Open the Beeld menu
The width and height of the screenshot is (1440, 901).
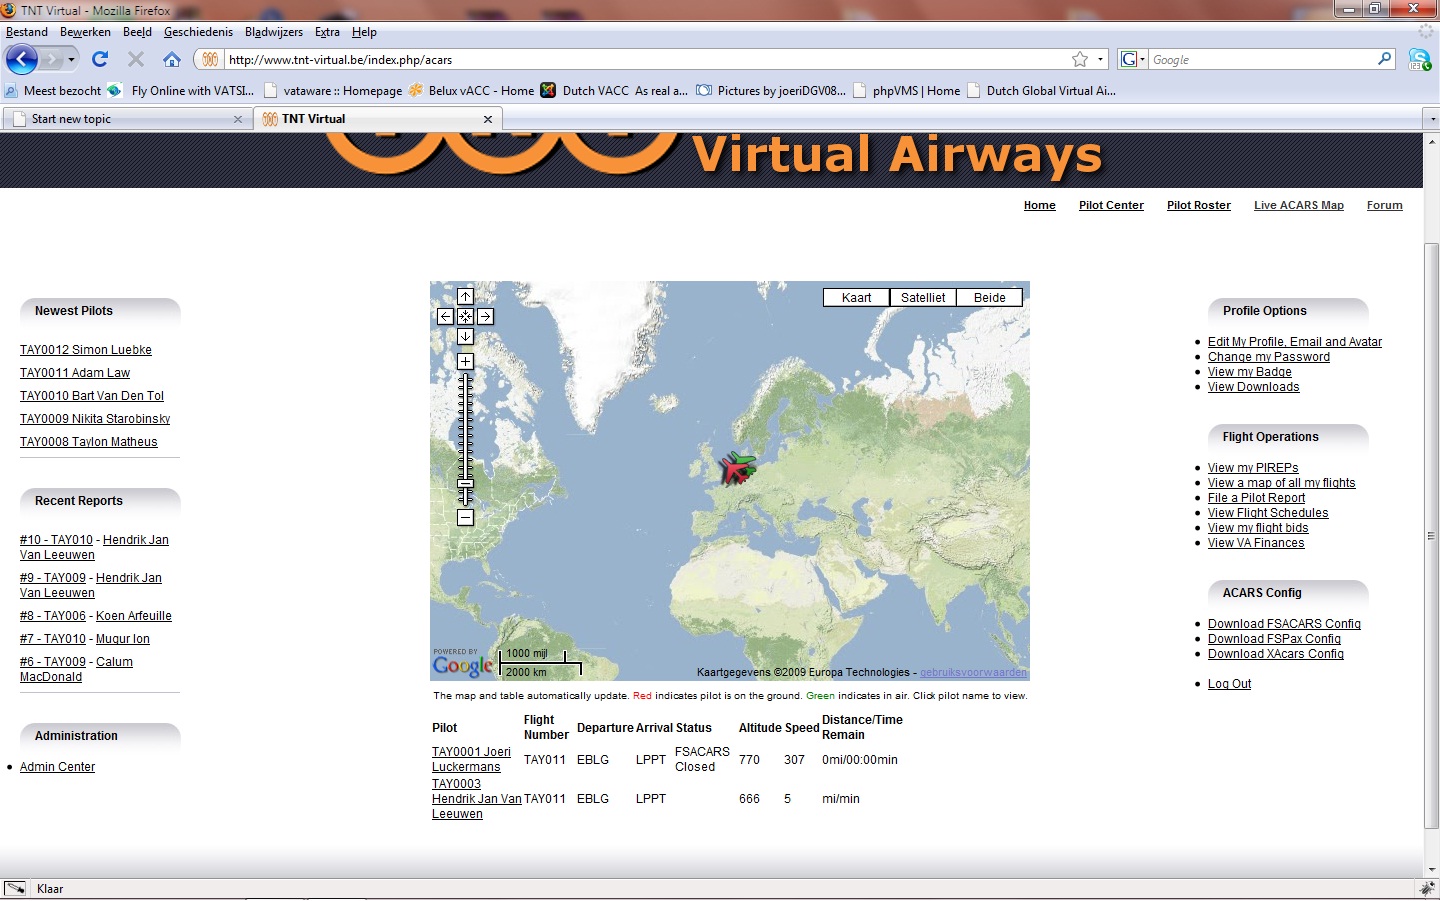tap(137, 32)
